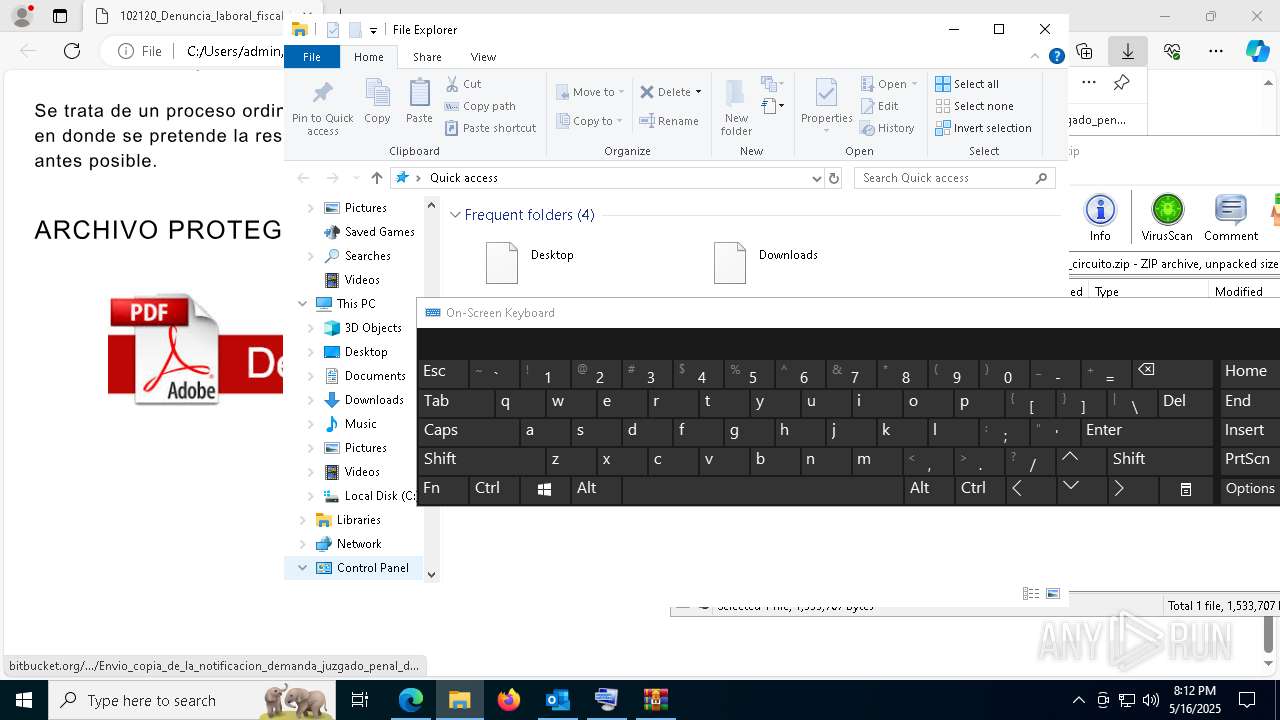This screenshot has width=1280, height=720.
Task: Switch to the View ribbon tab
Action: tap(483, 57)
